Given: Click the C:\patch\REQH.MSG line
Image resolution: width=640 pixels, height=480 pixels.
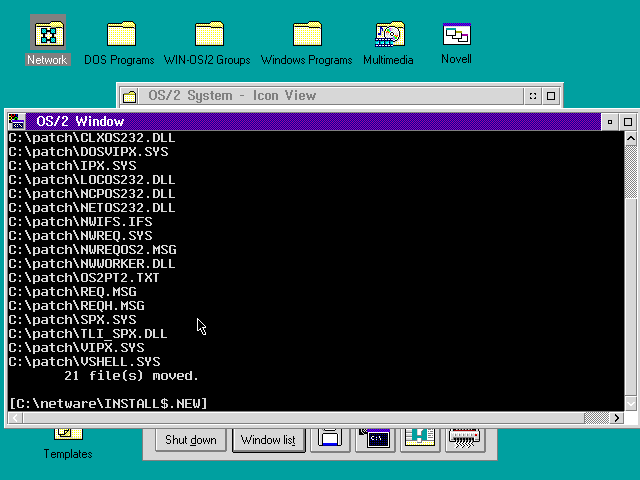Looking at the screenshot, I should [76, 305].
